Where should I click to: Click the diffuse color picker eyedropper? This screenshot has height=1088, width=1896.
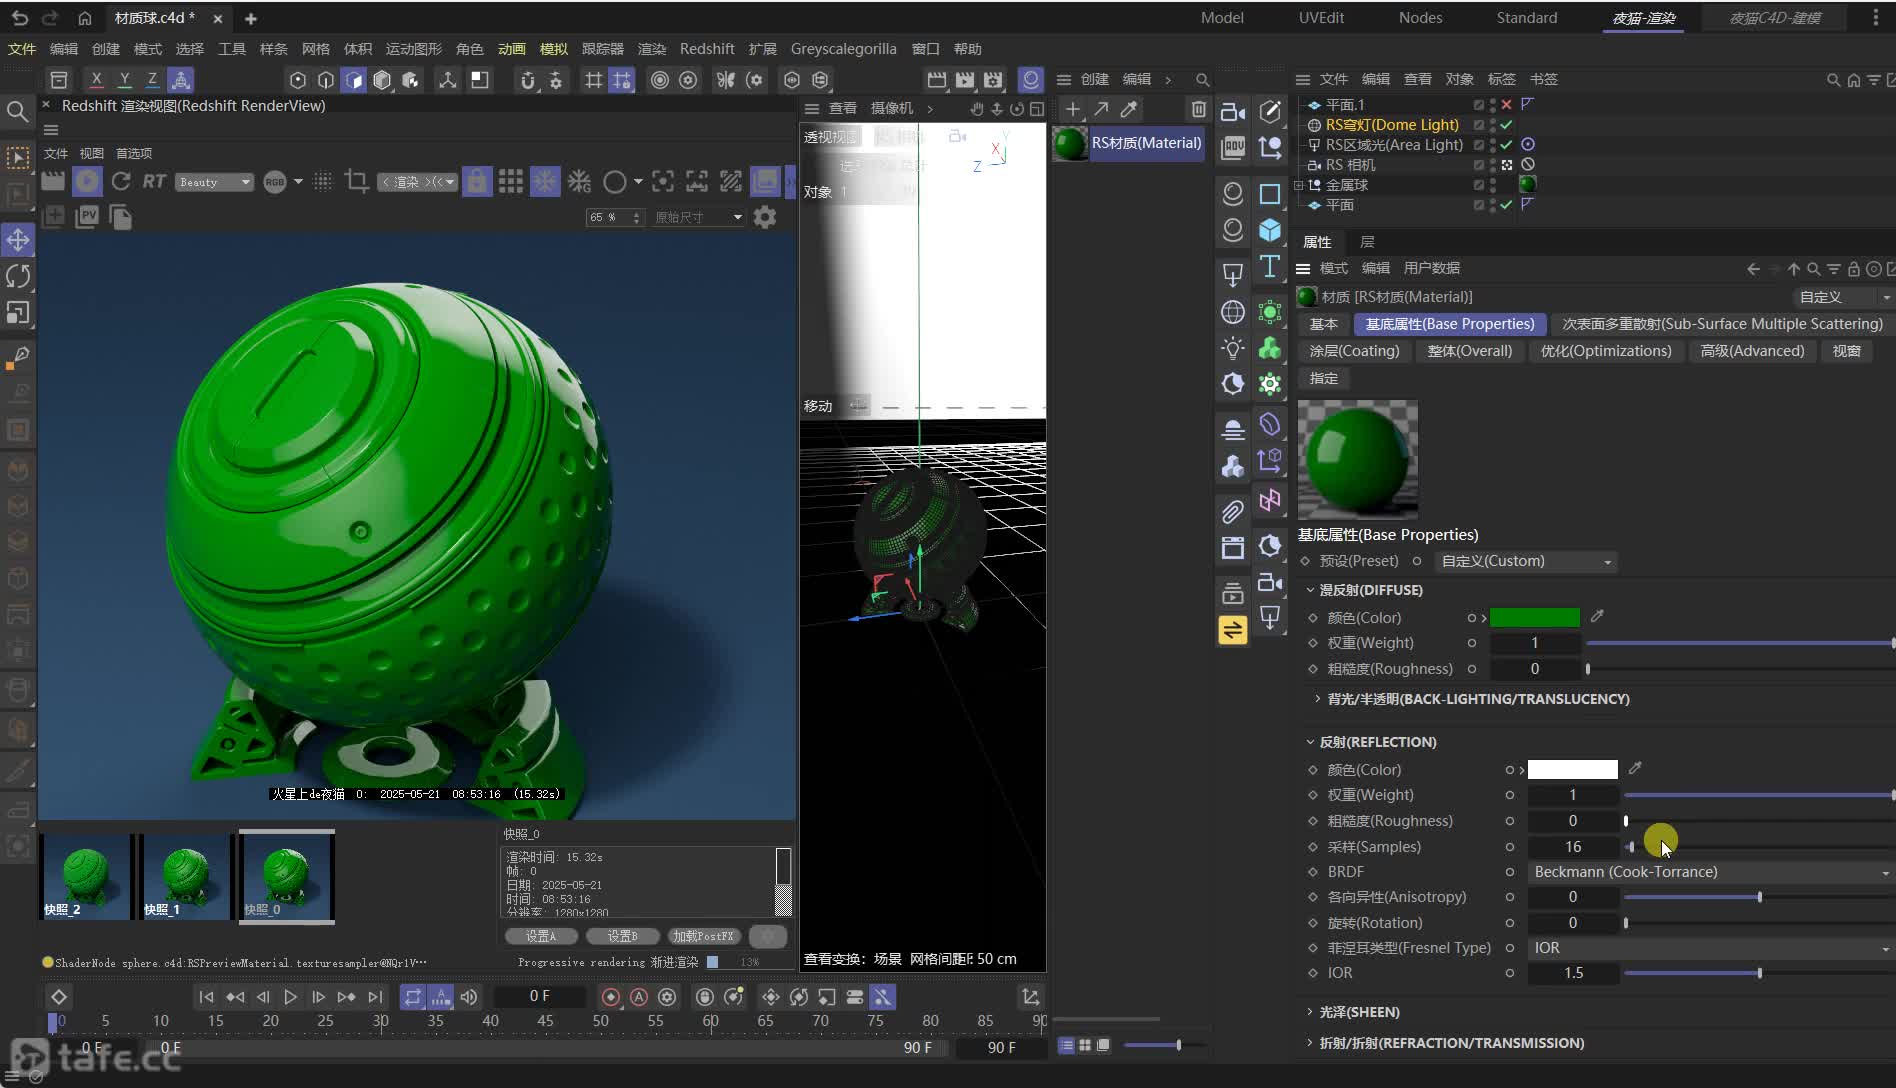(x=1597, y=617)
